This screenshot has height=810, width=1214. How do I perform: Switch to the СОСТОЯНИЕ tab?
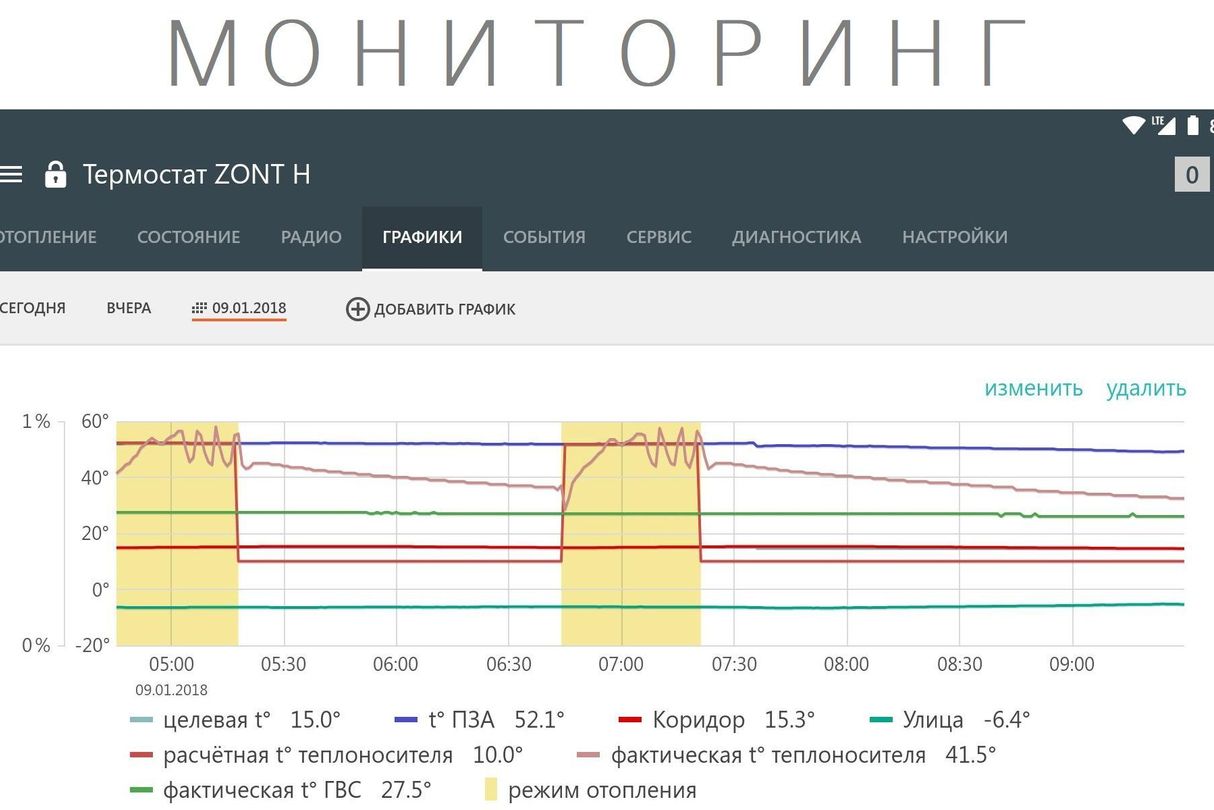188,237
